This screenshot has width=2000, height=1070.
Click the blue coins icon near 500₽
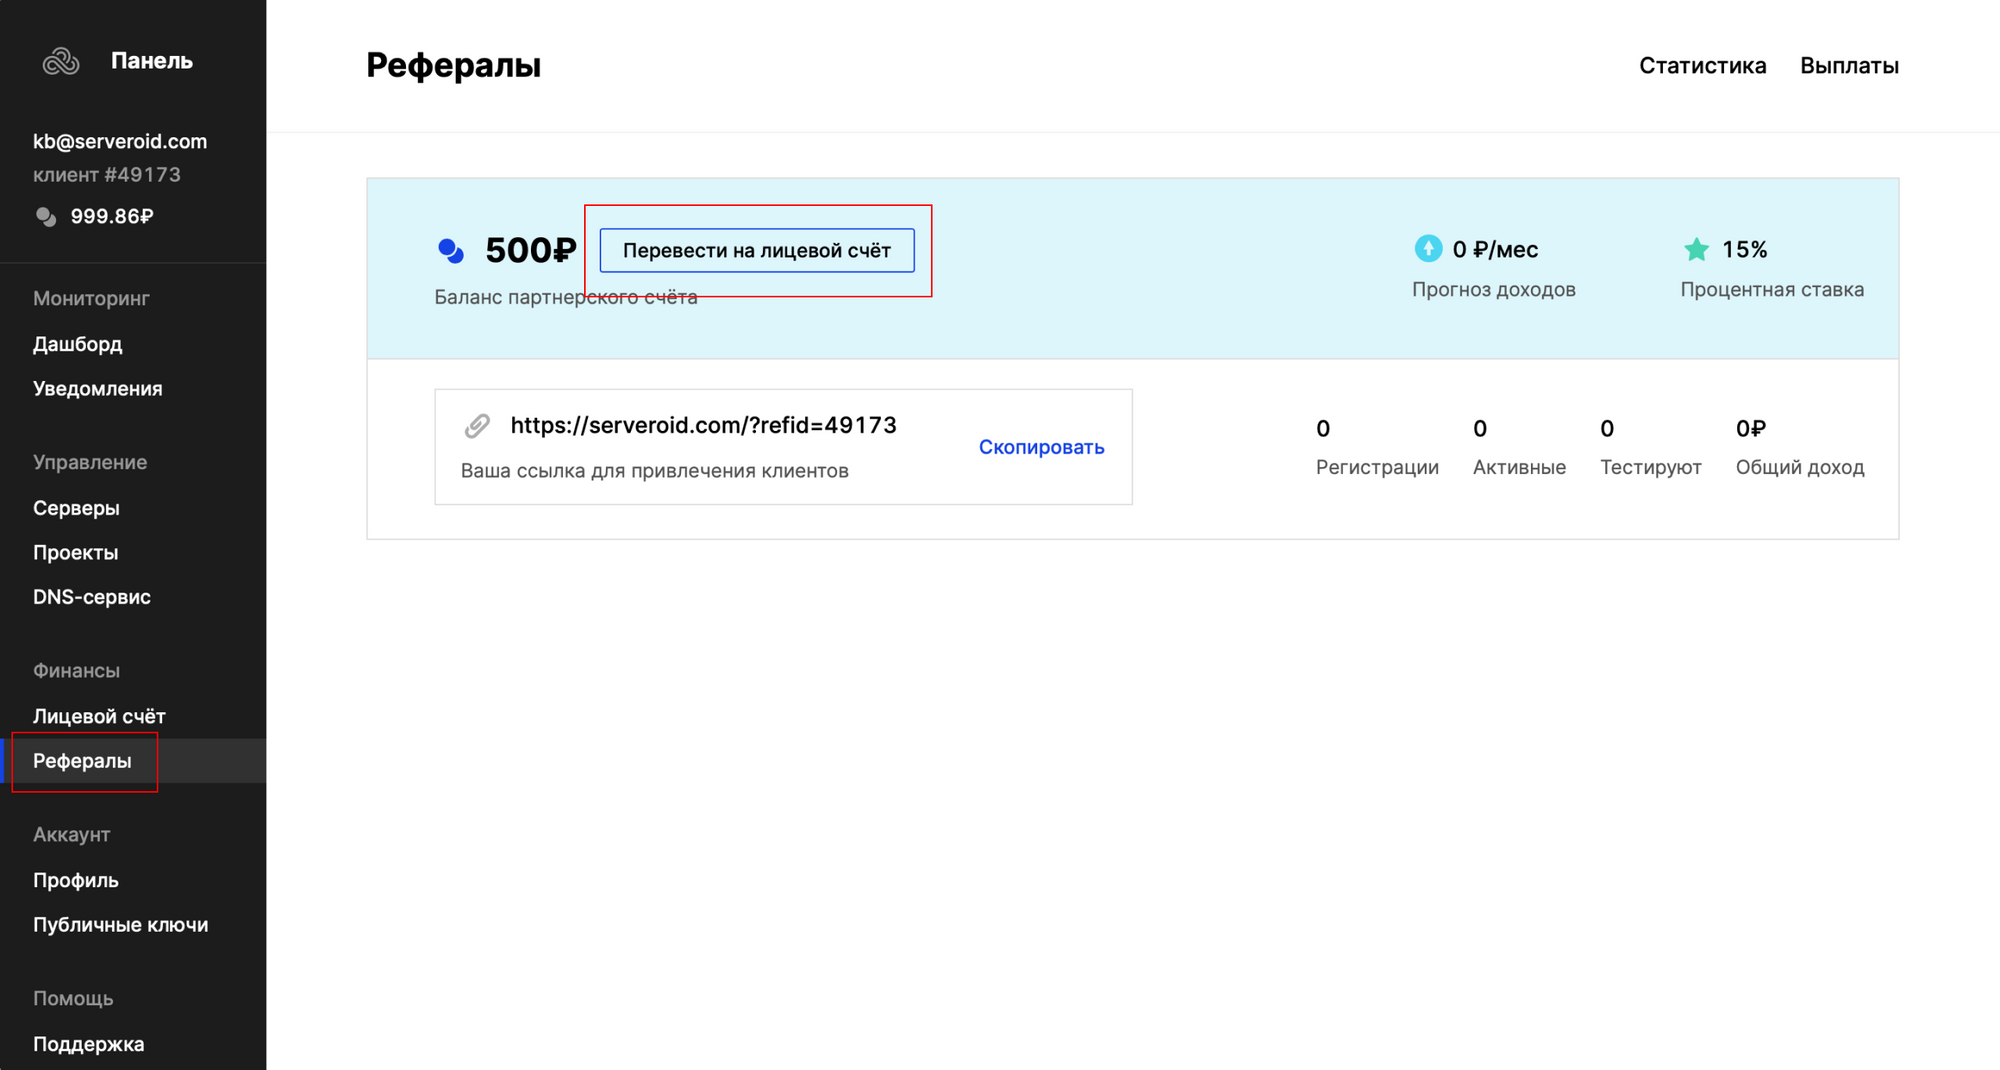click(x=451, y=250)
